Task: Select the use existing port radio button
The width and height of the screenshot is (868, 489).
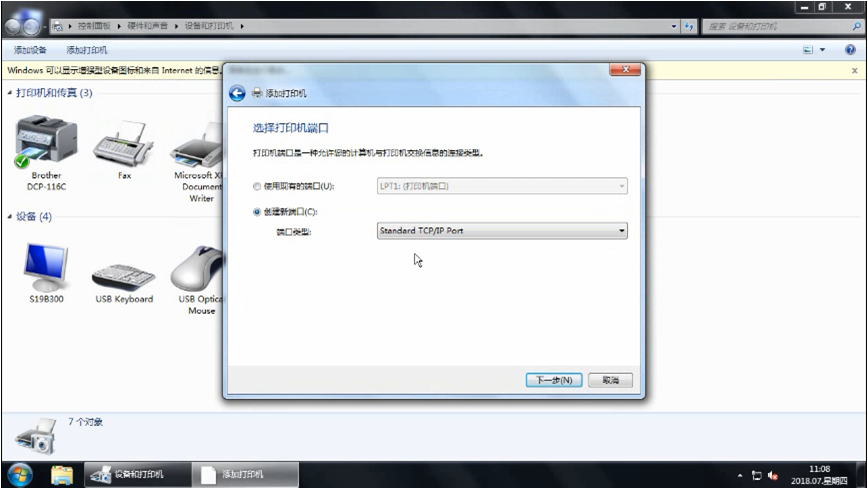Action: 257,187
